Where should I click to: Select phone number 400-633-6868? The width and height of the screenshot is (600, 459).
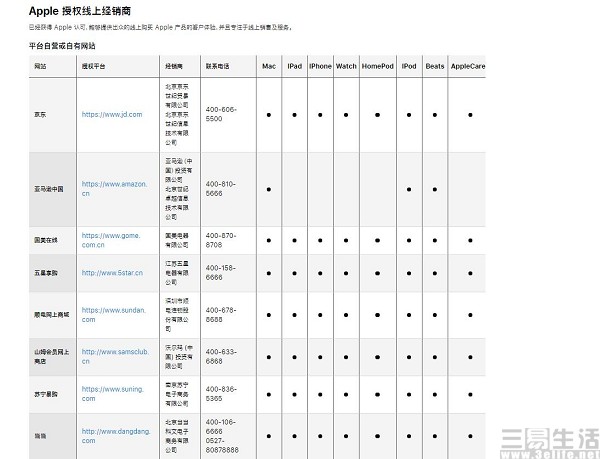tap(221, 356)
